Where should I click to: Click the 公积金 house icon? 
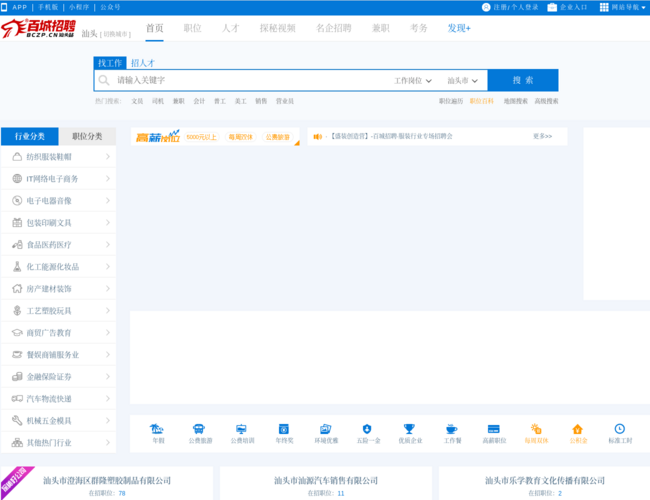coord(577,429)
